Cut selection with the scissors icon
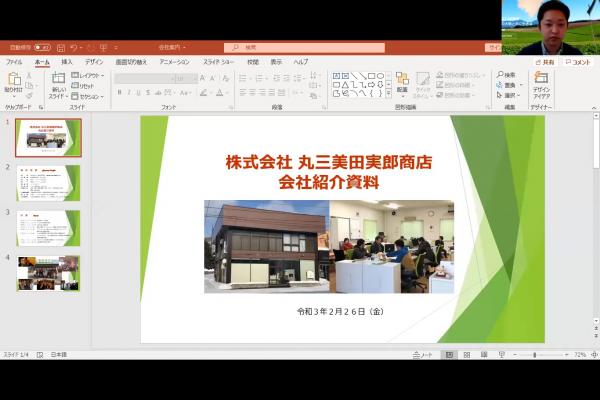This screenshot has width=600, height=400. [29, 76]
